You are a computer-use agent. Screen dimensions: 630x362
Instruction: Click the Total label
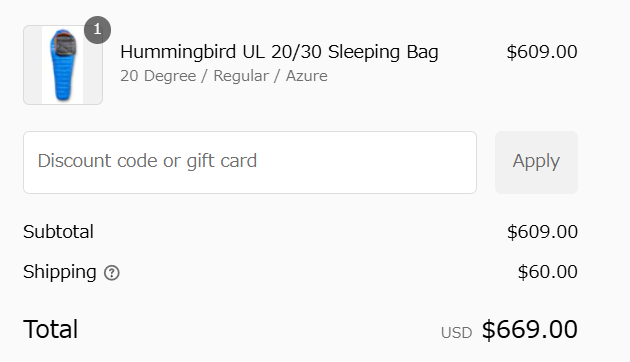51,329
